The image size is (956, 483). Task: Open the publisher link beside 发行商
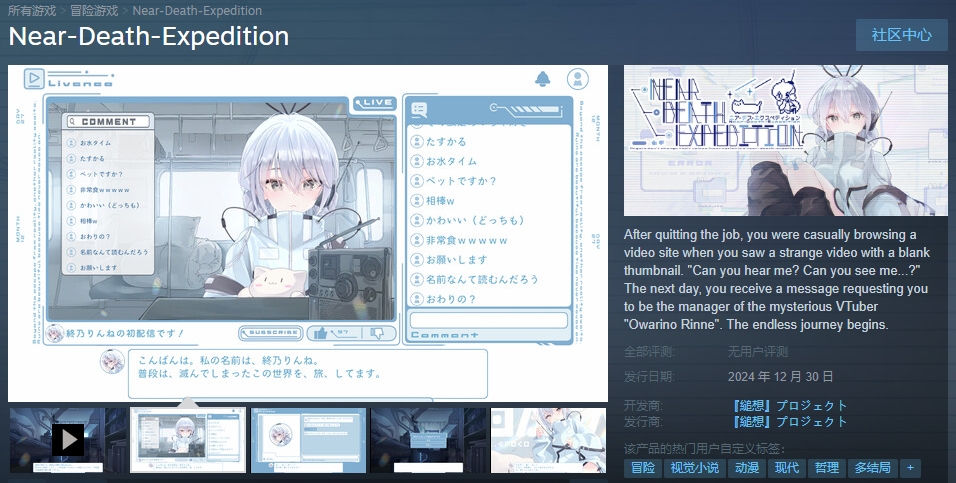790,421
